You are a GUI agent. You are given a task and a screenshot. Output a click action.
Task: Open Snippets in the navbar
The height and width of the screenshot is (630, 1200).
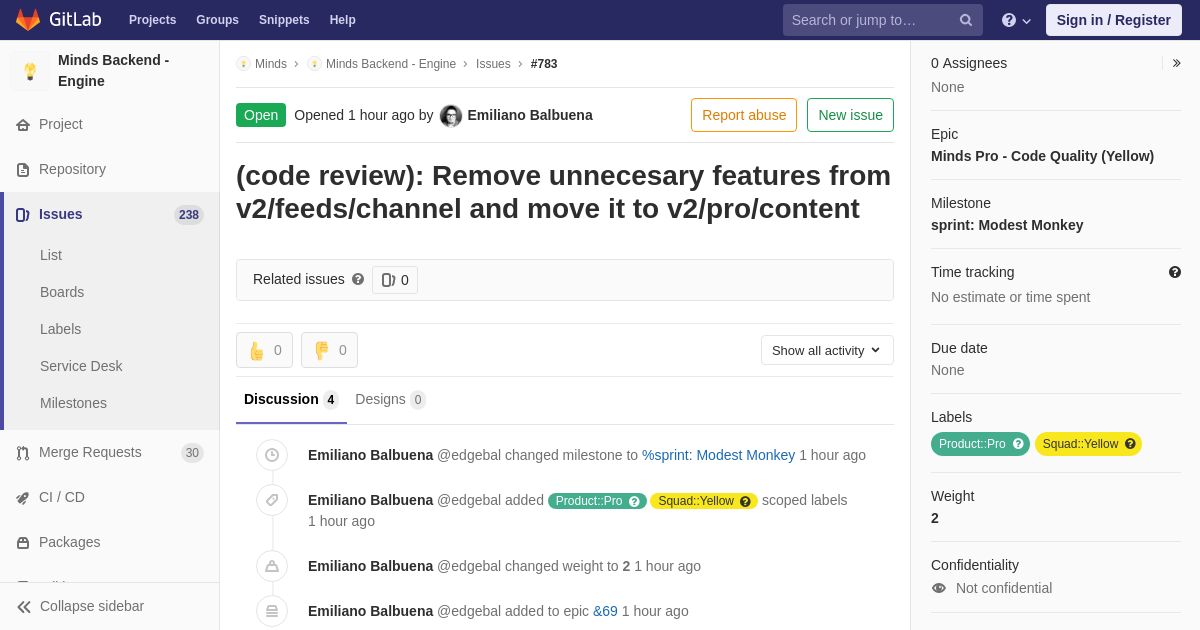click(284, 20)
